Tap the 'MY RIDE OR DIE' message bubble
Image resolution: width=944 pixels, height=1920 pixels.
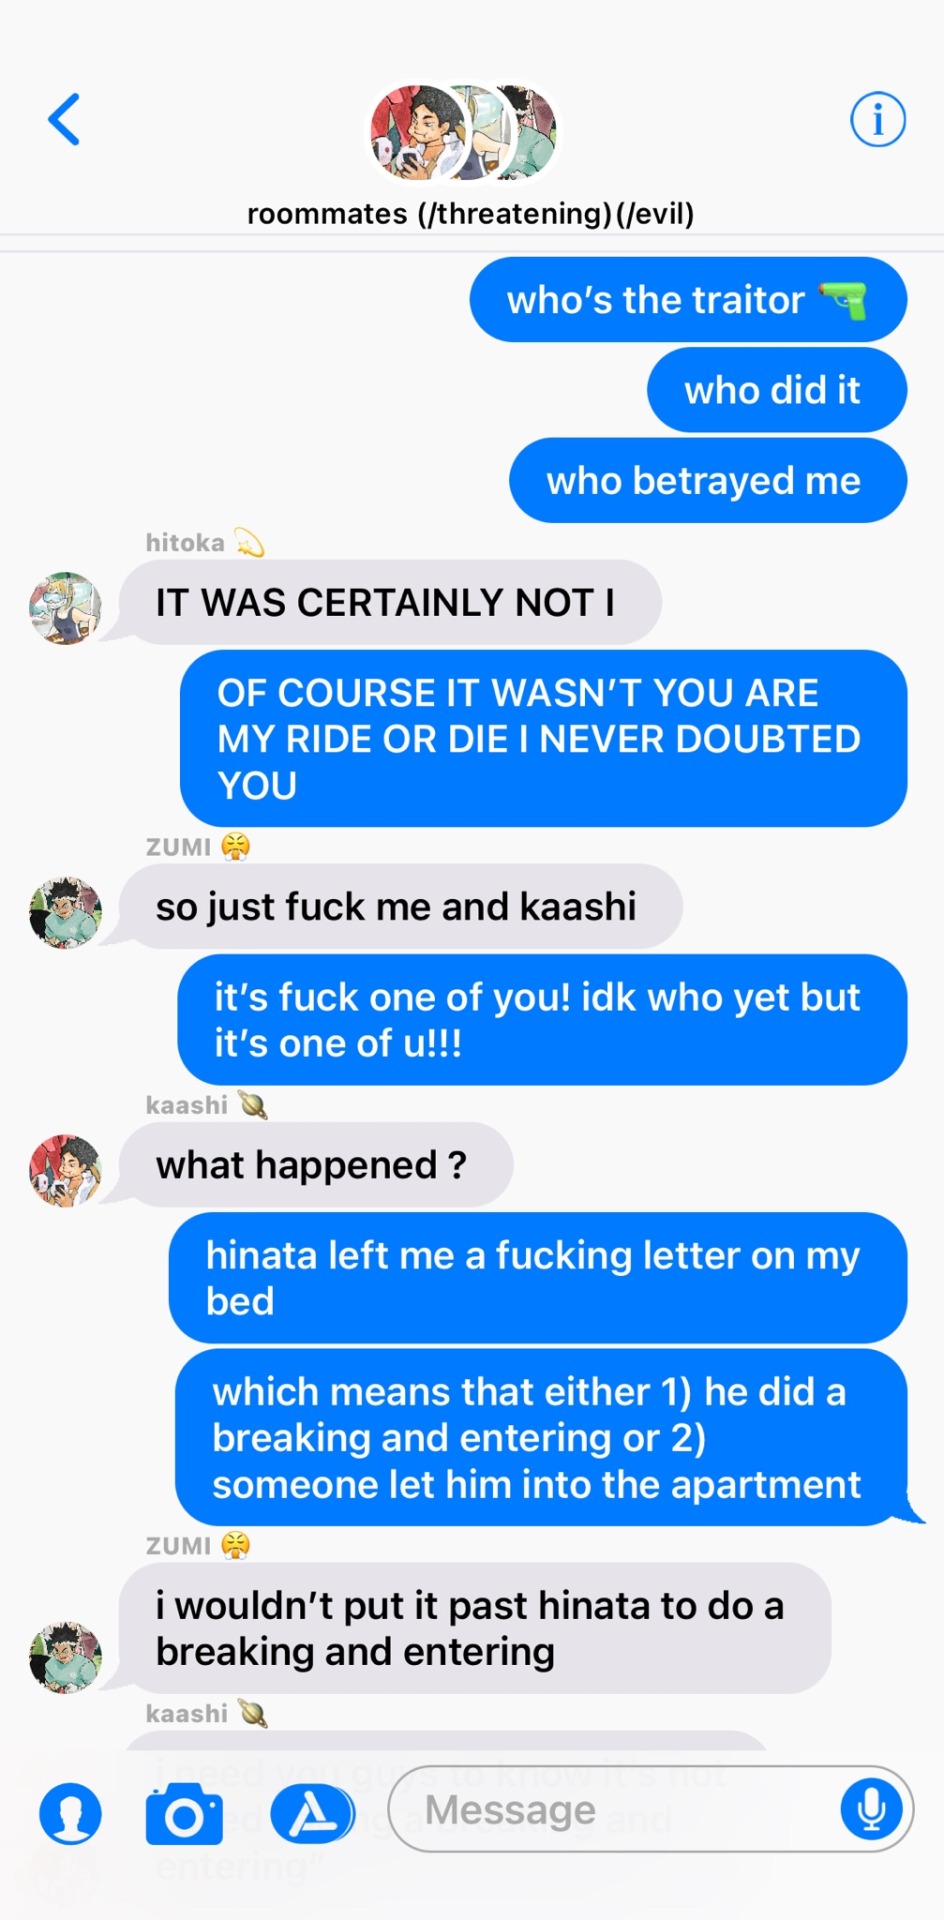click(543, 739)
